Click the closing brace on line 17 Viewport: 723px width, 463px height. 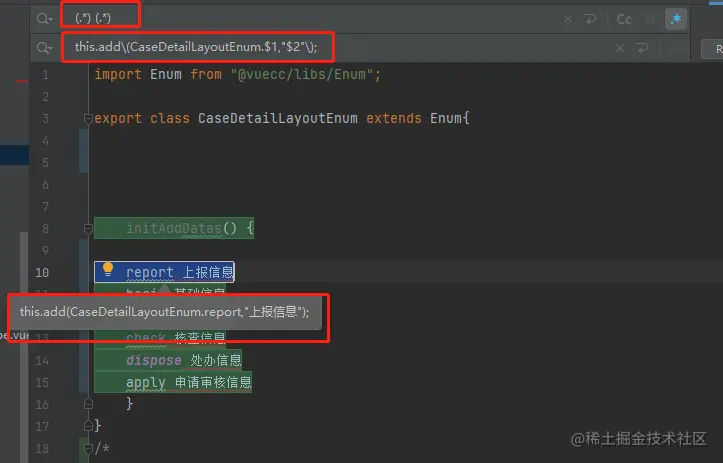97,425
